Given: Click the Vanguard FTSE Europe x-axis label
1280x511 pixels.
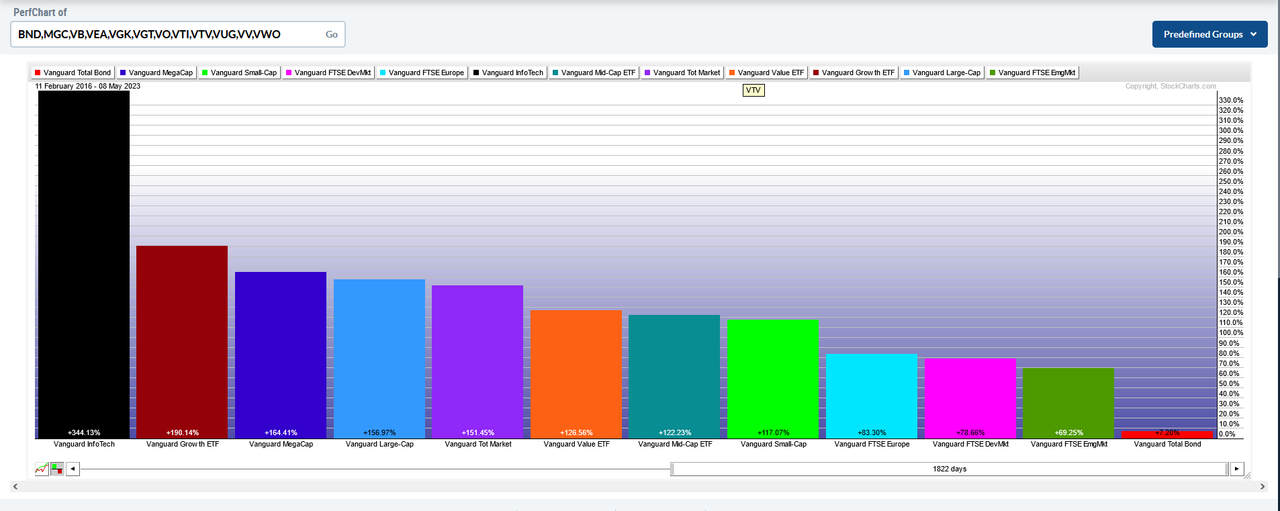Looking at the screenshot, I should (872, 443).
